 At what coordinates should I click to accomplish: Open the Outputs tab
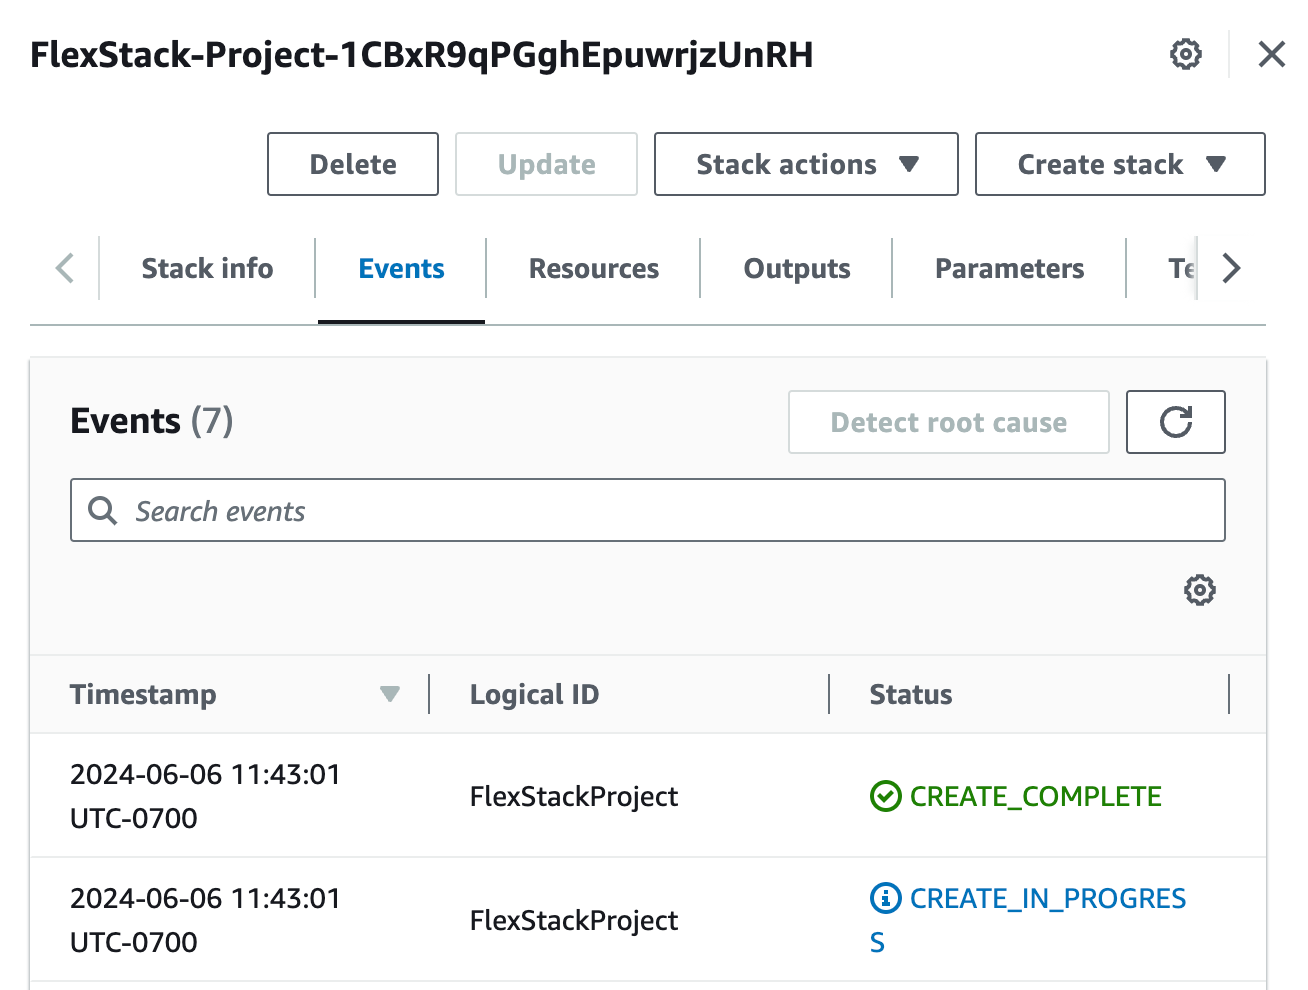(x=795, y=268)
